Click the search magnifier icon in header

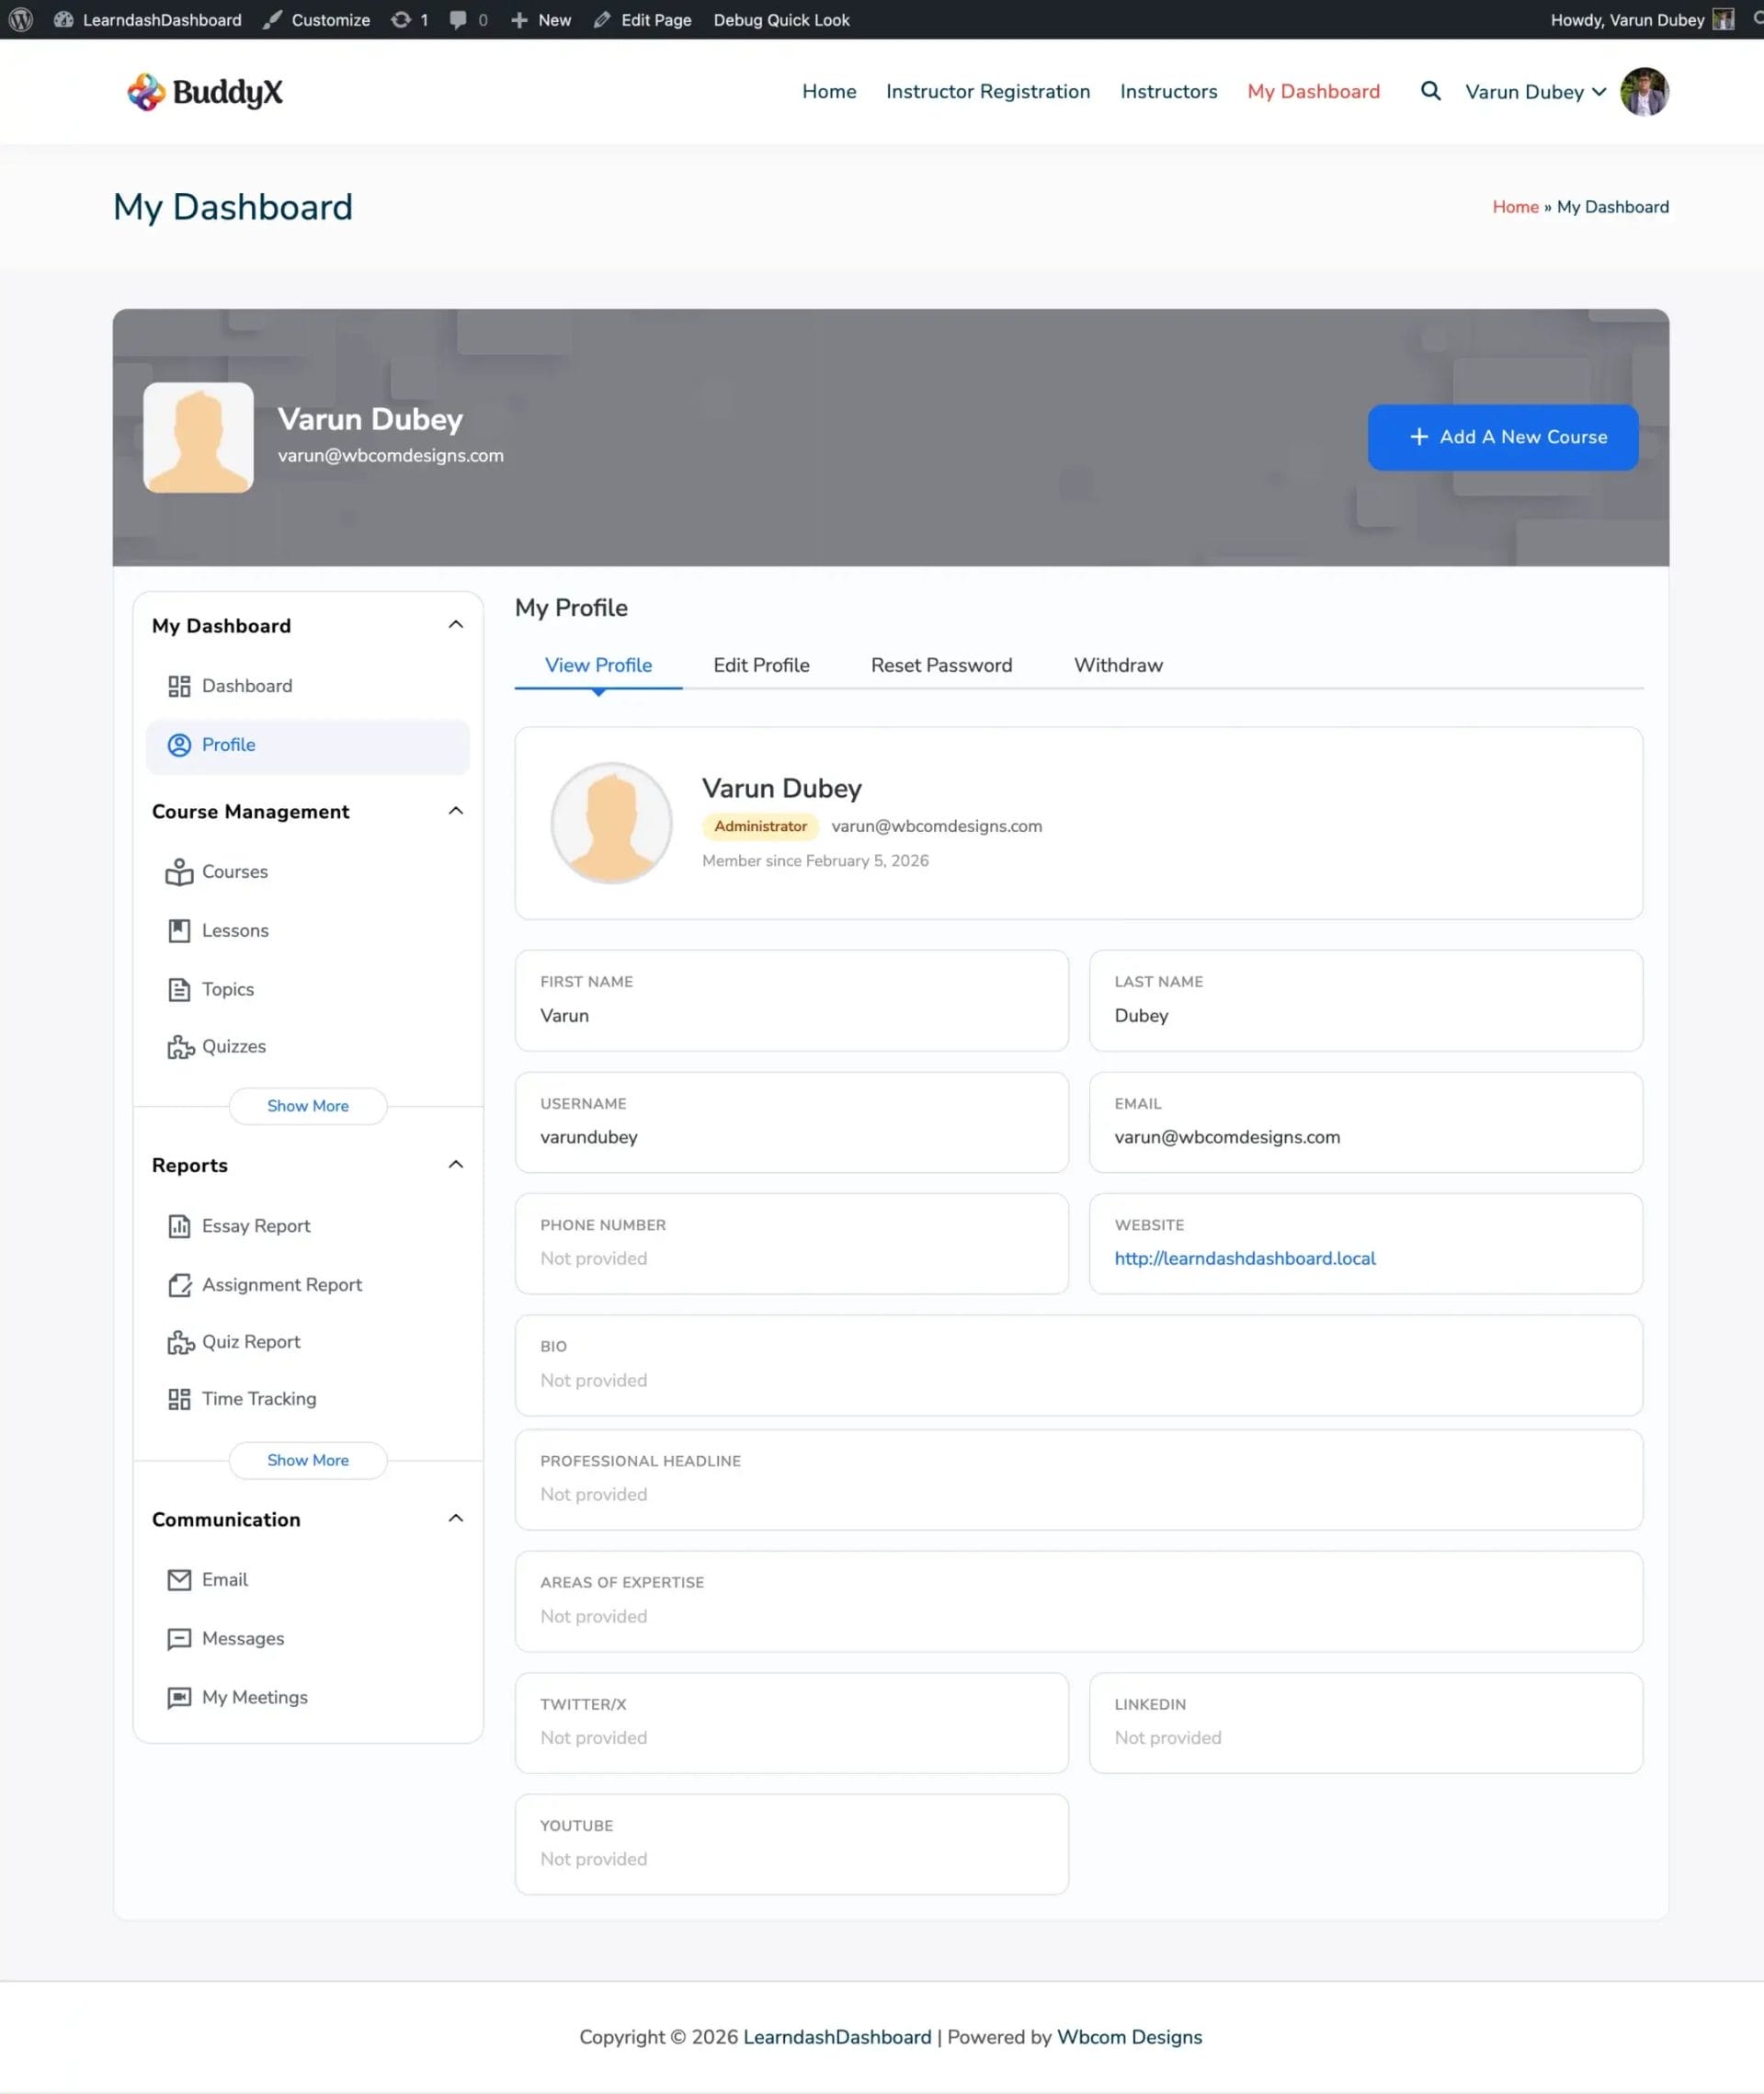coord(1430,91)
